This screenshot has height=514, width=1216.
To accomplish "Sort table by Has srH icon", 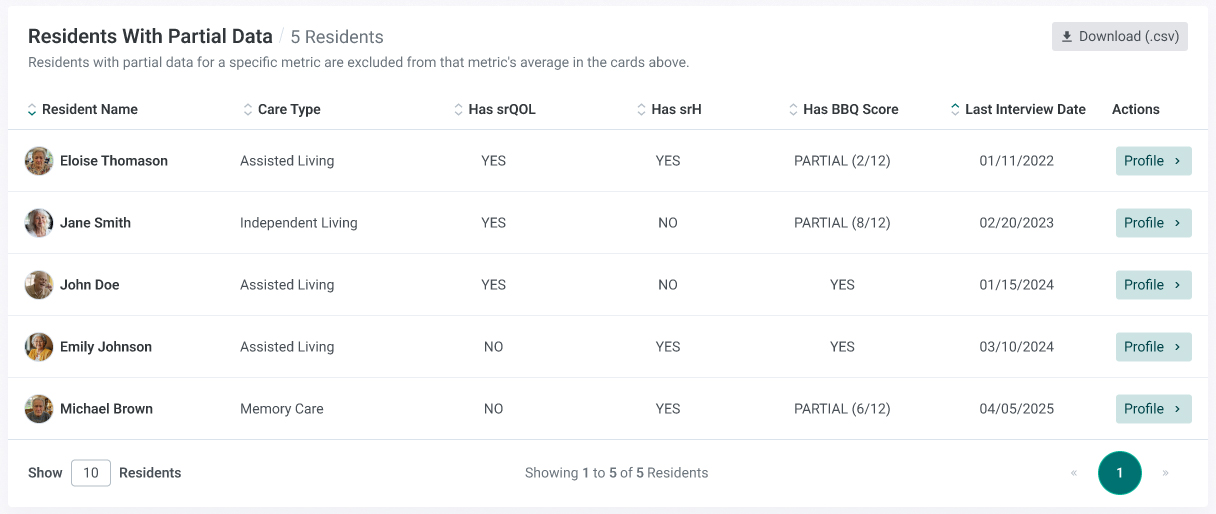I will [641, 110].
